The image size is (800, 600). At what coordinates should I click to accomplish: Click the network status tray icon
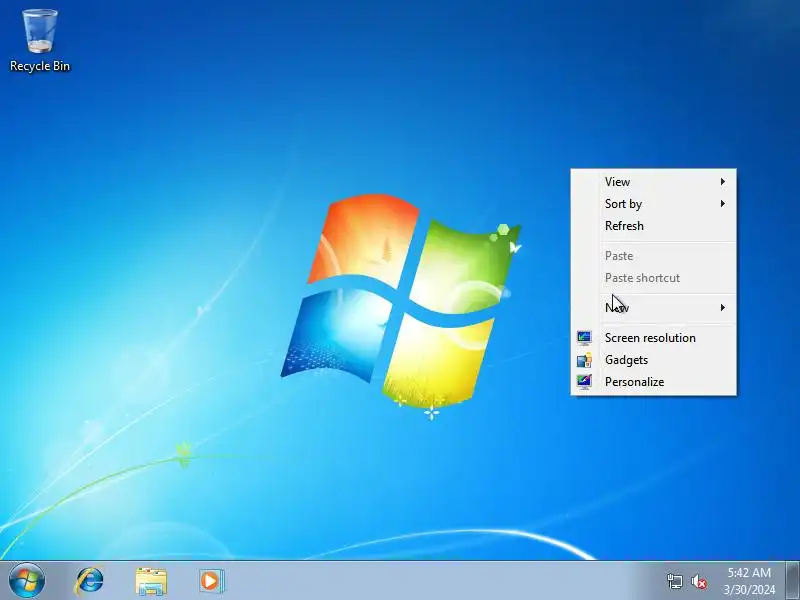click(674, 581)
